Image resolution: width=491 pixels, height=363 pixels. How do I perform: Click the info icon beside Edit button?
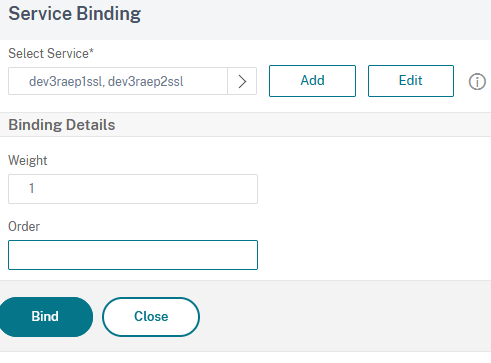click(477, 82)
